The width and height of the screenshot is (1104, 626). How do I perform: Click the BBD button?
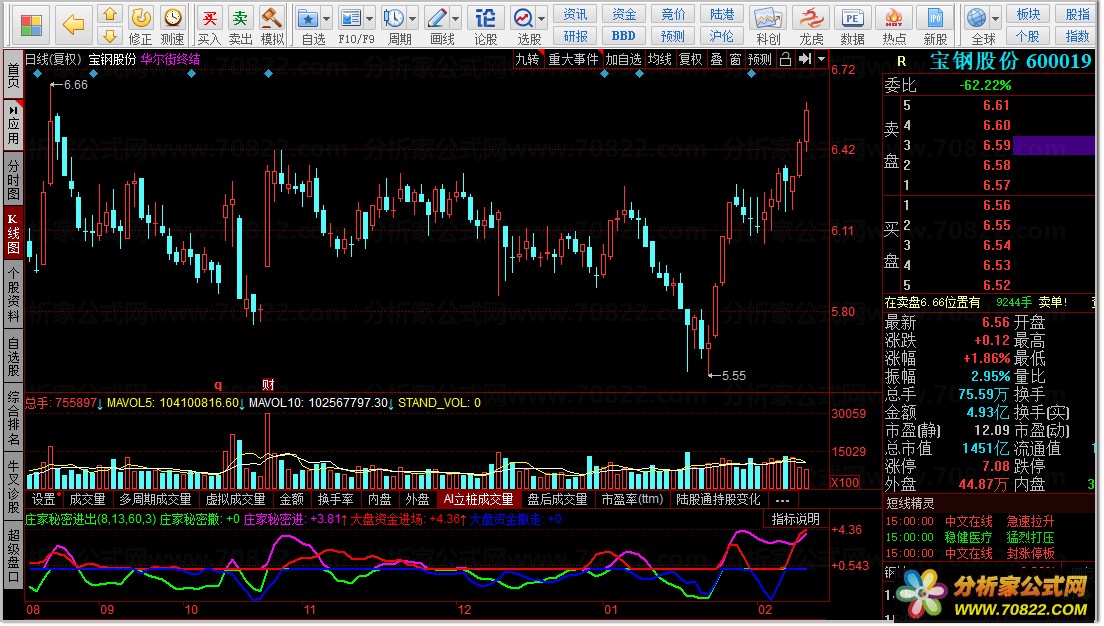coord(624,36)
